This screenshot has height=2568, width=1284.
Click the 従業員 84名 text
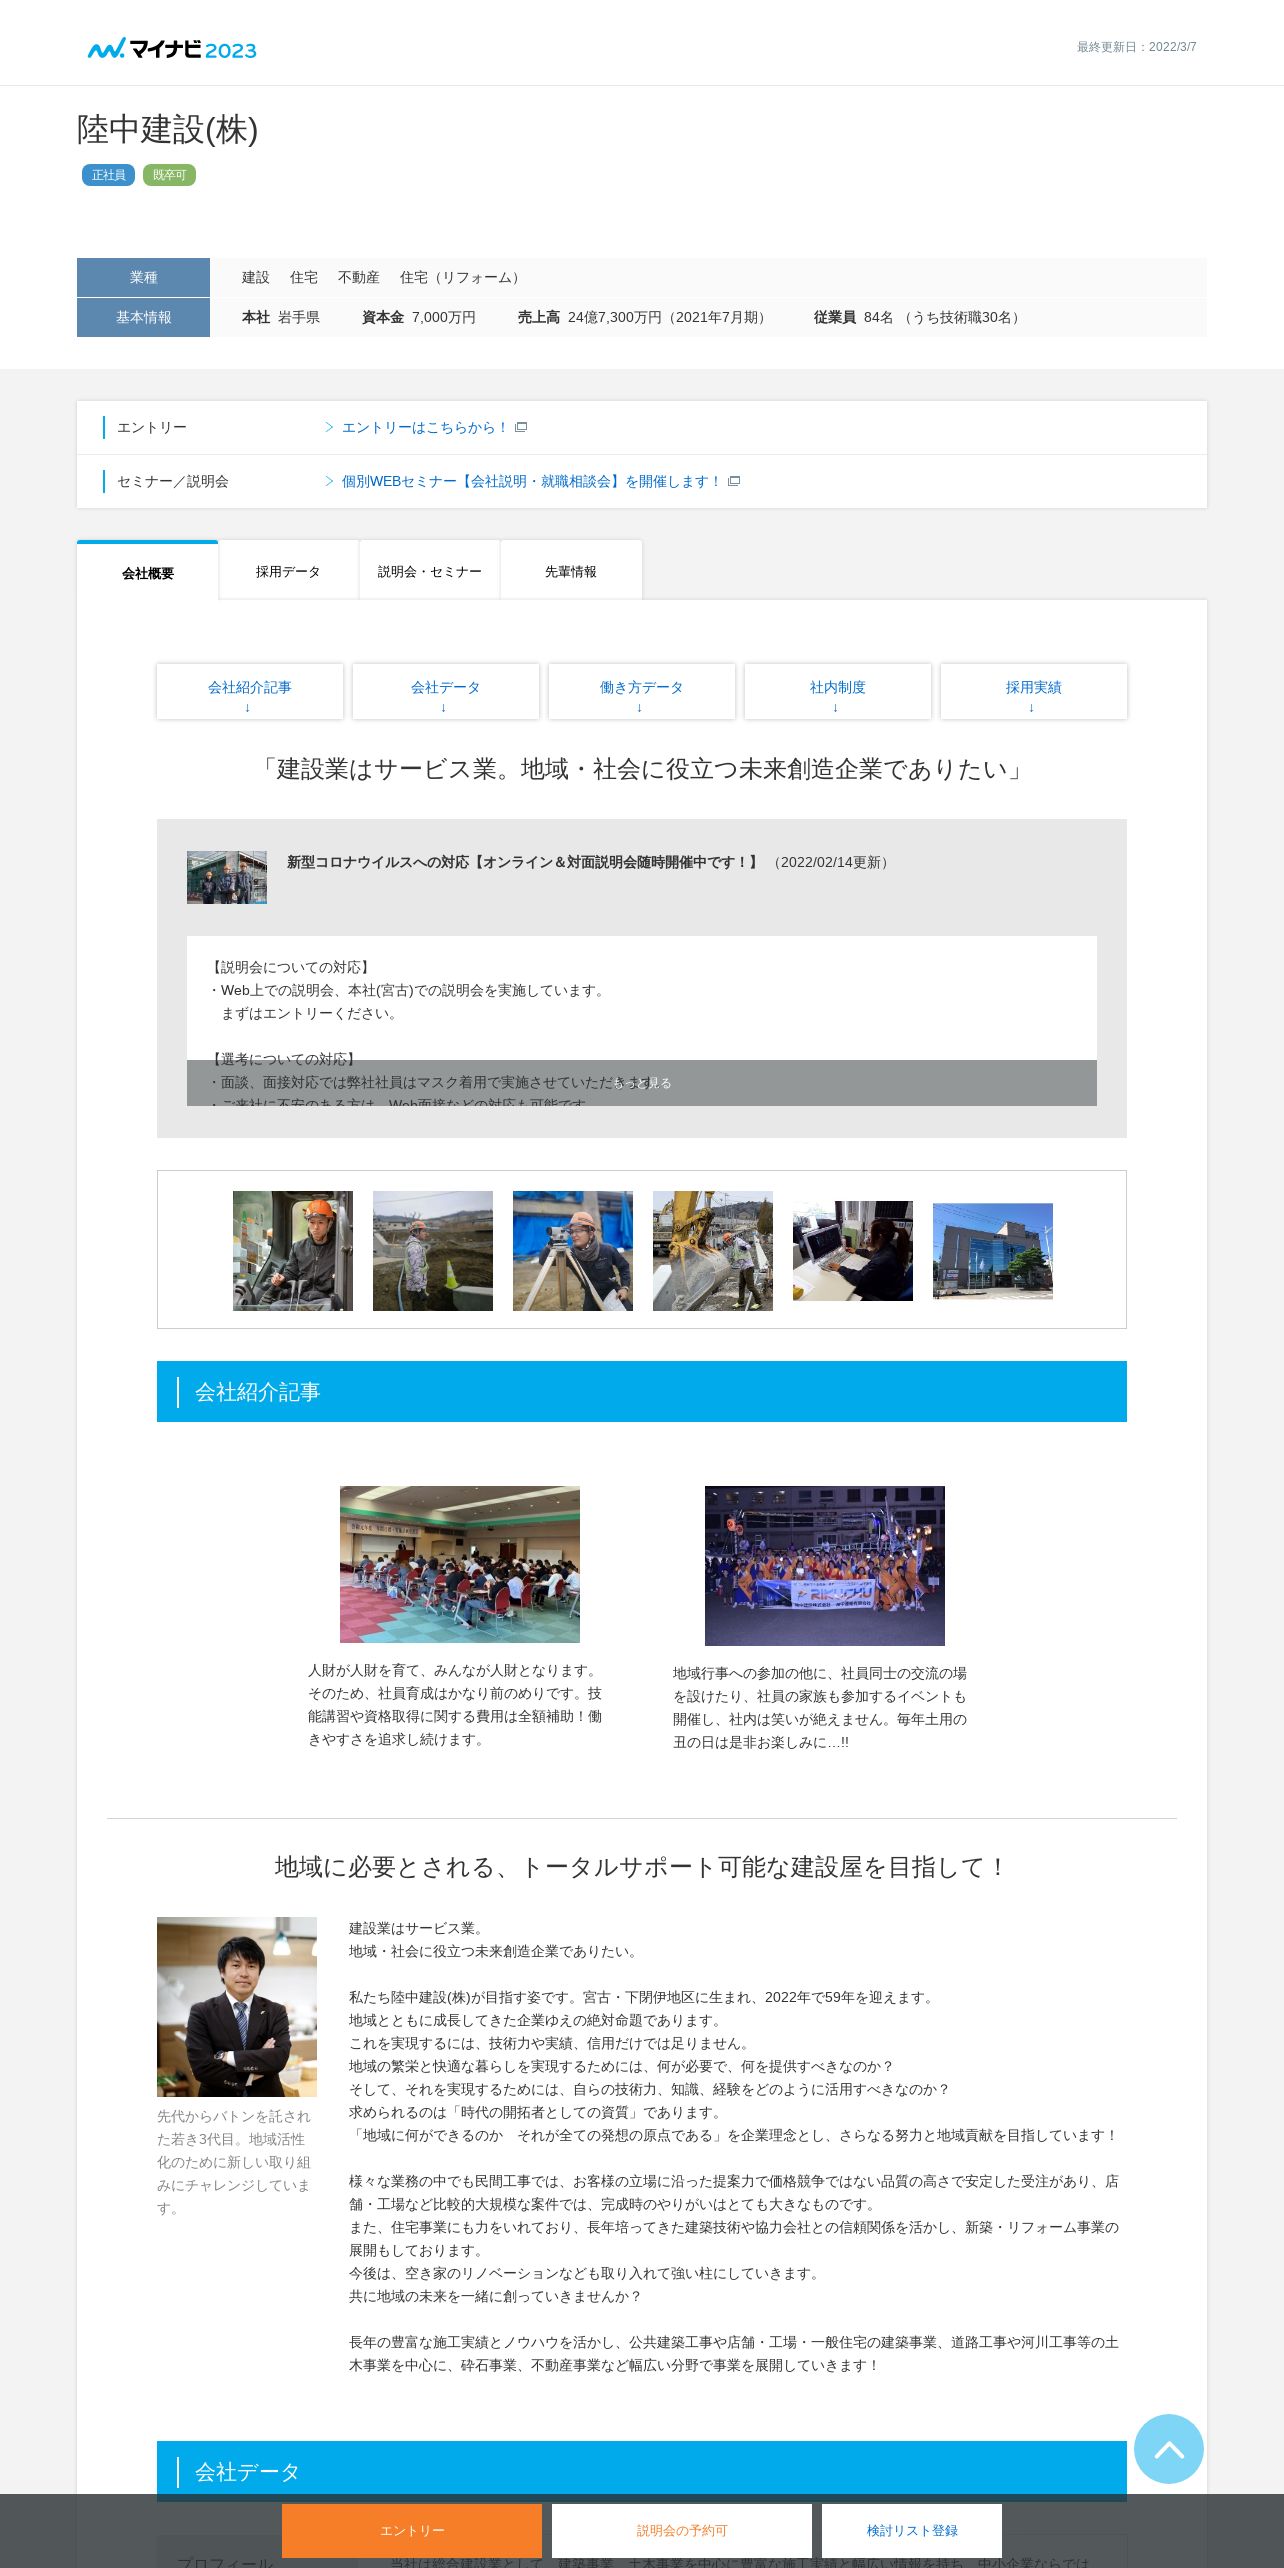920,317
